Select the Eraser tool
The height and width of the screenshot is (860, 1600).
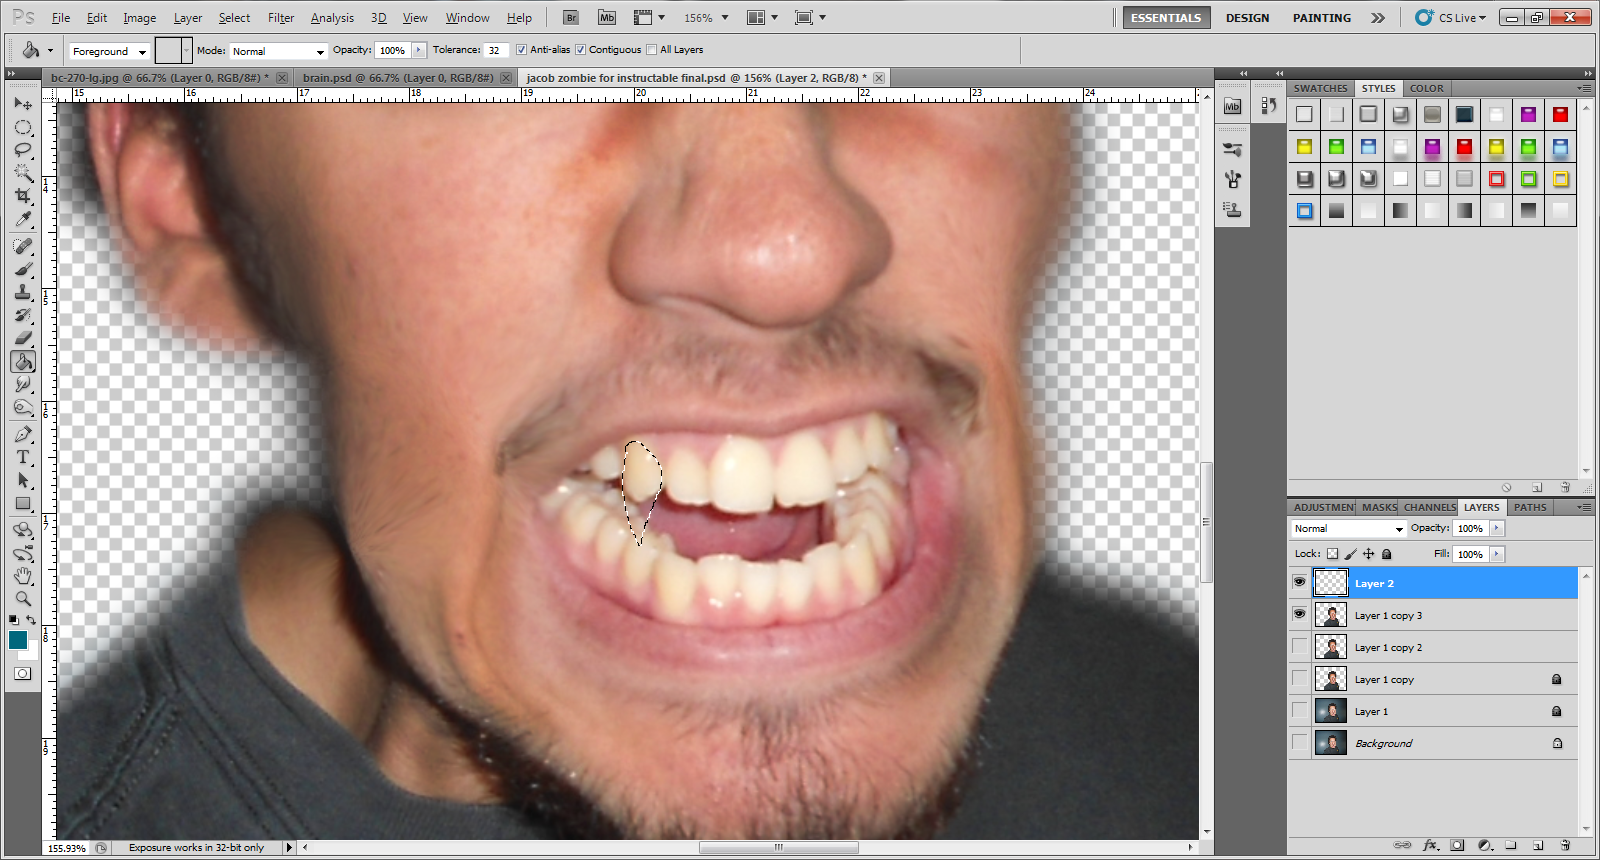[x=23, y=338]
